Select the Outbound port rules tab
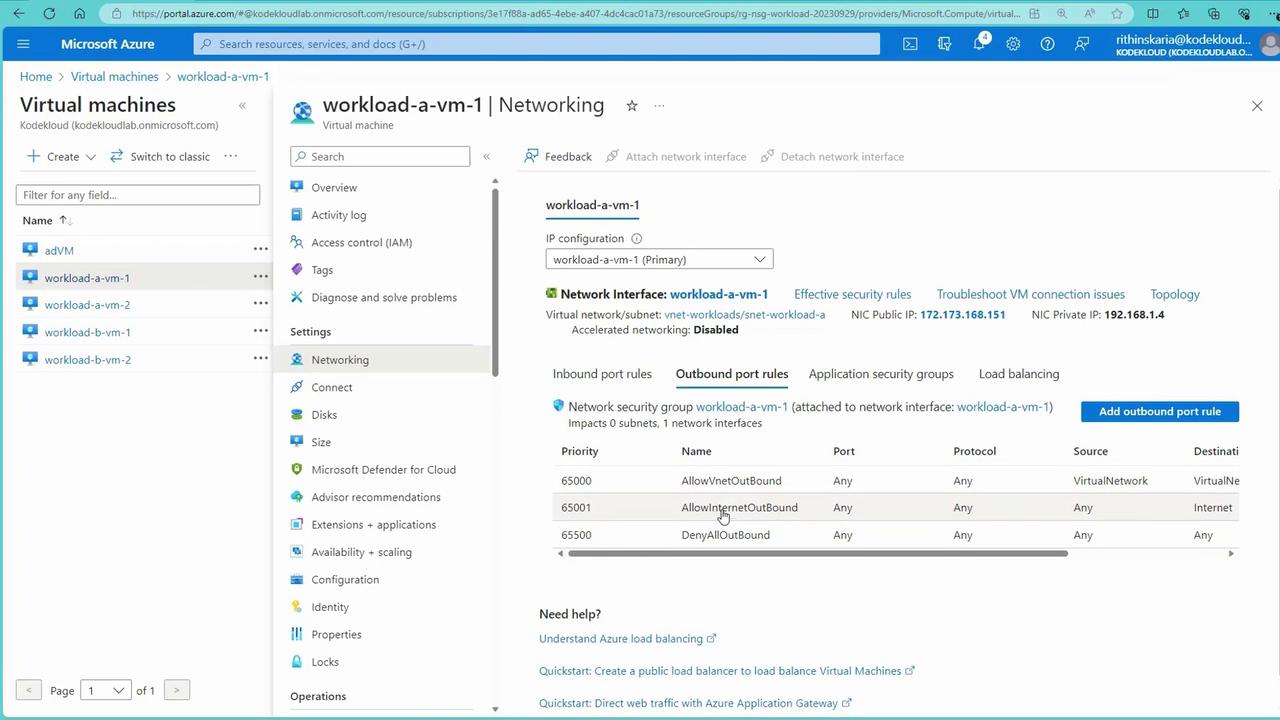Screen dimensions: 1280x720 click(x=732, y=374)
